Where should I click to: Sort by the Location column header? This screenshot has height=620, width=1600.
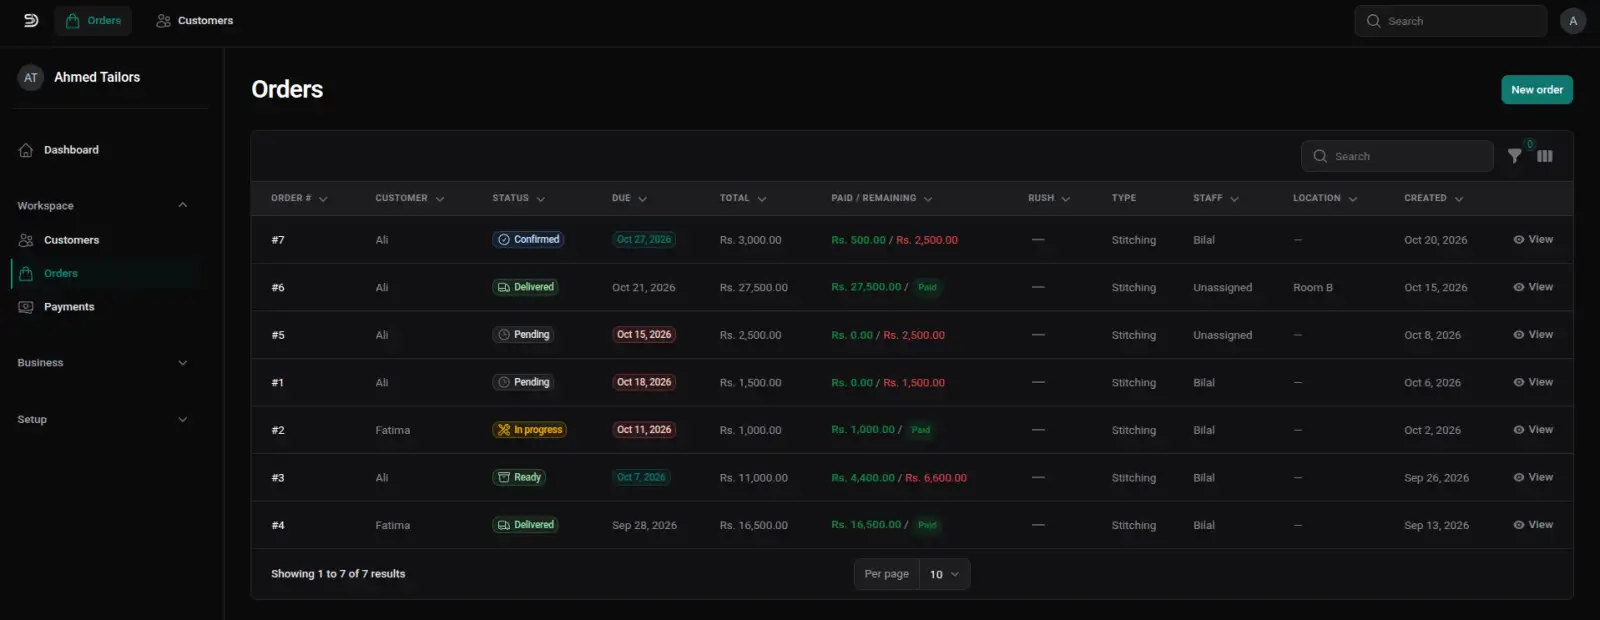point(1325,198)
